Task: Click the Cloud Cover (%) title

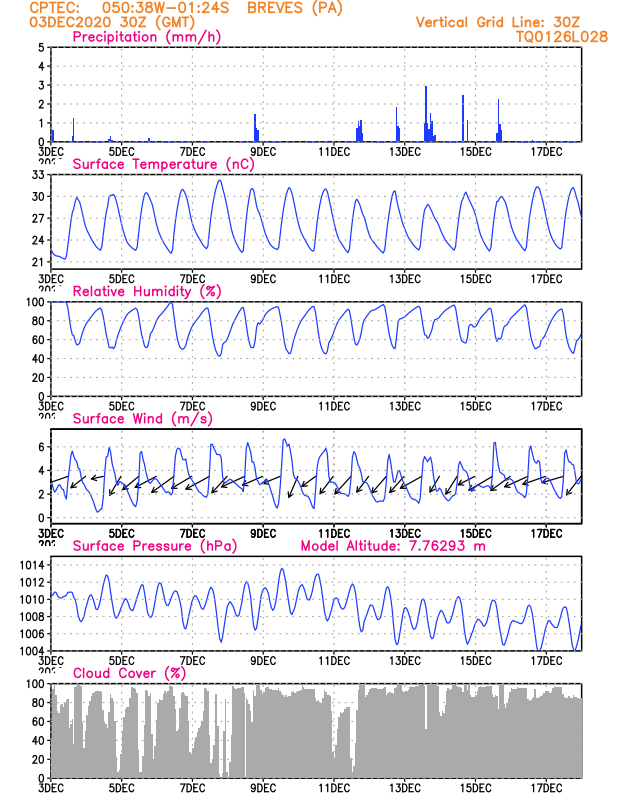Action: [x=129, y=673]
